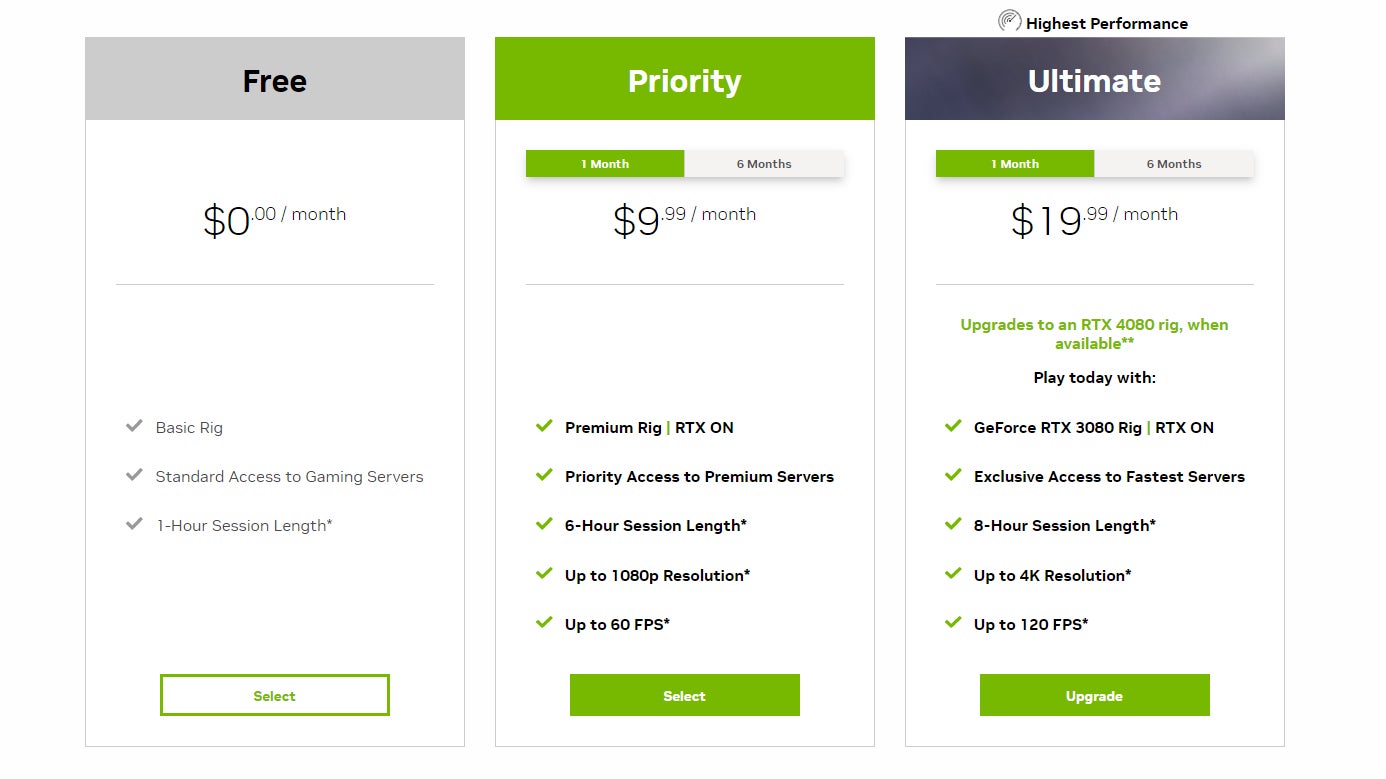Click the checkmark beside Basic Rig

[134, 426]
